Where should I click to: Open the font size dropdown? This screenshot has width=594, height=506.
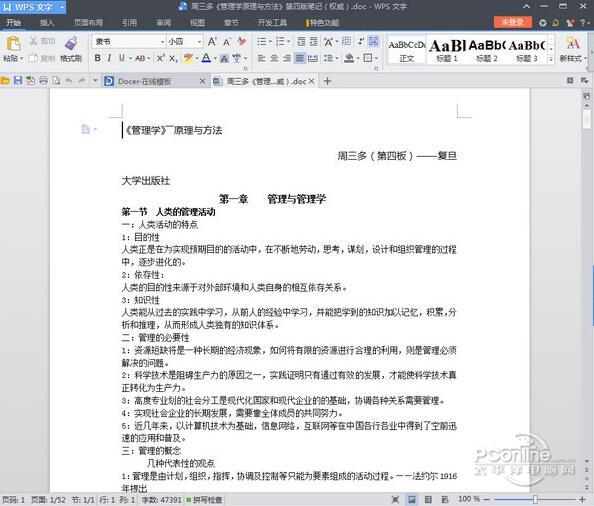pos(199,41)
